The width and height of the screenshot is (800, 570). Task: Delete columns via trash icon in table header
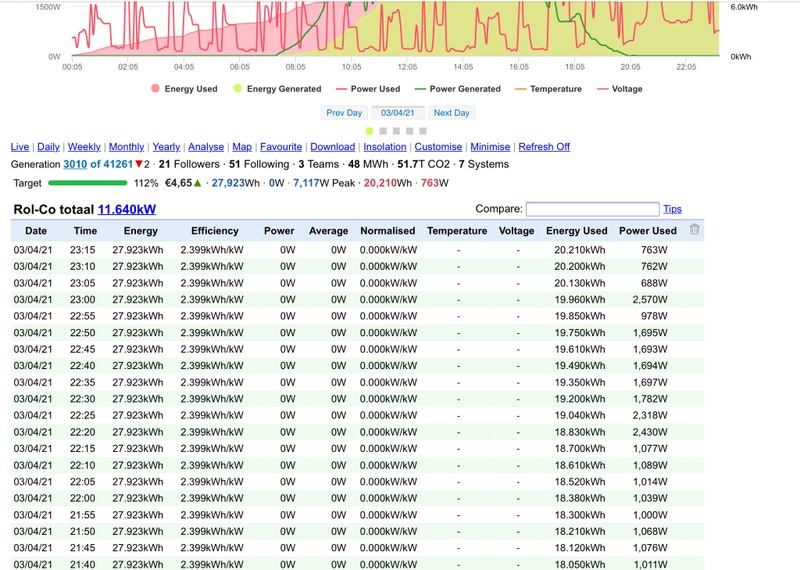(x=694, y=230)
